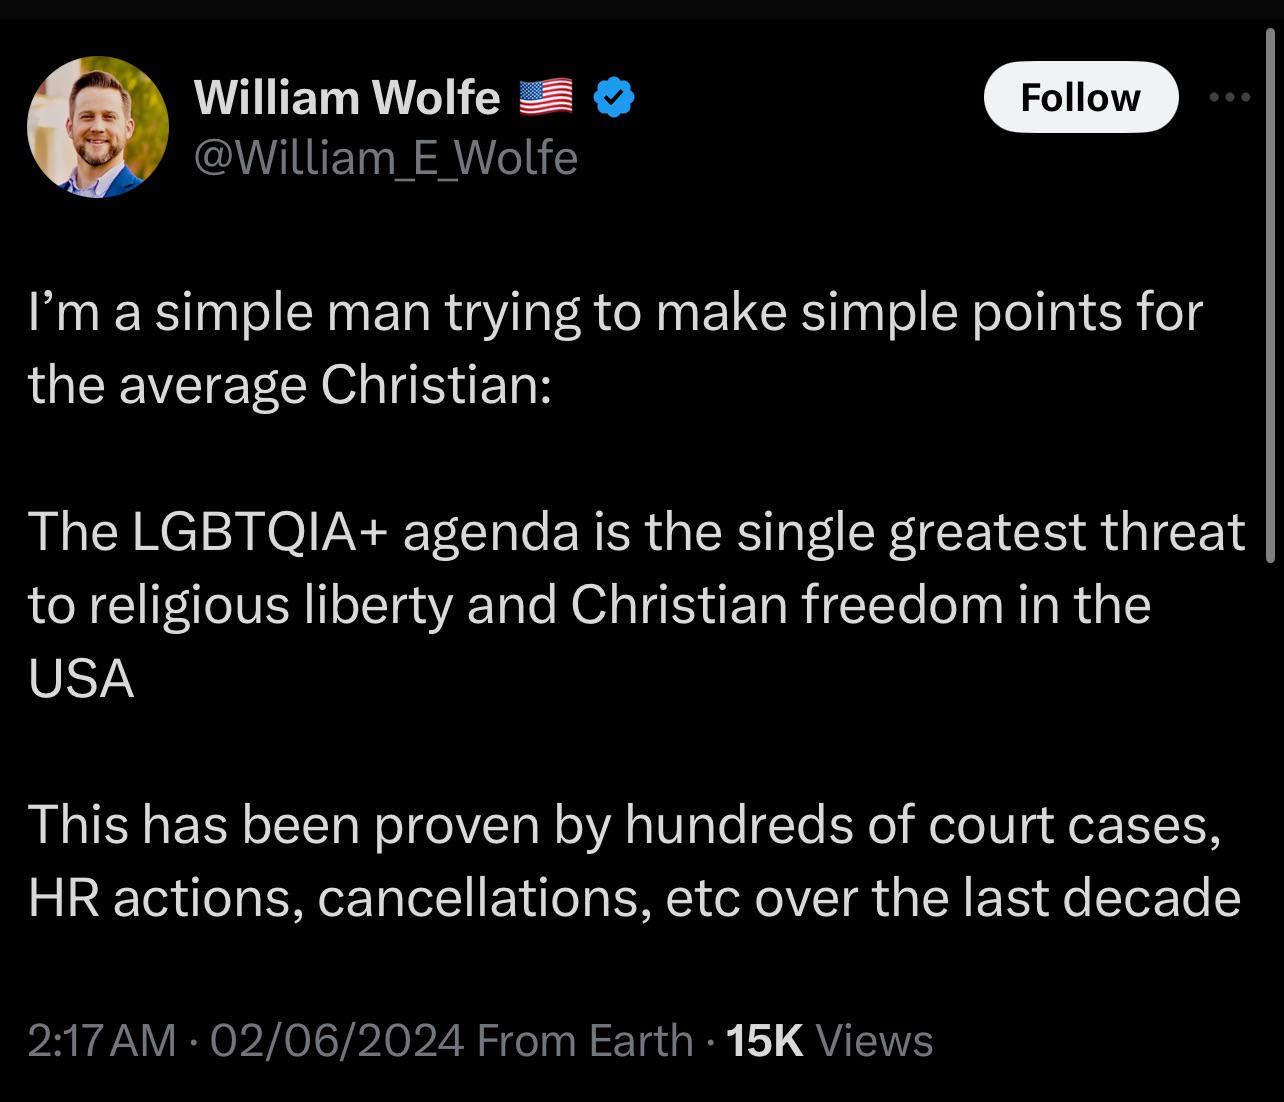Click the vertical scrollbar on the right edge
1284x1102 pixels.
click(x=1271, y=300)
